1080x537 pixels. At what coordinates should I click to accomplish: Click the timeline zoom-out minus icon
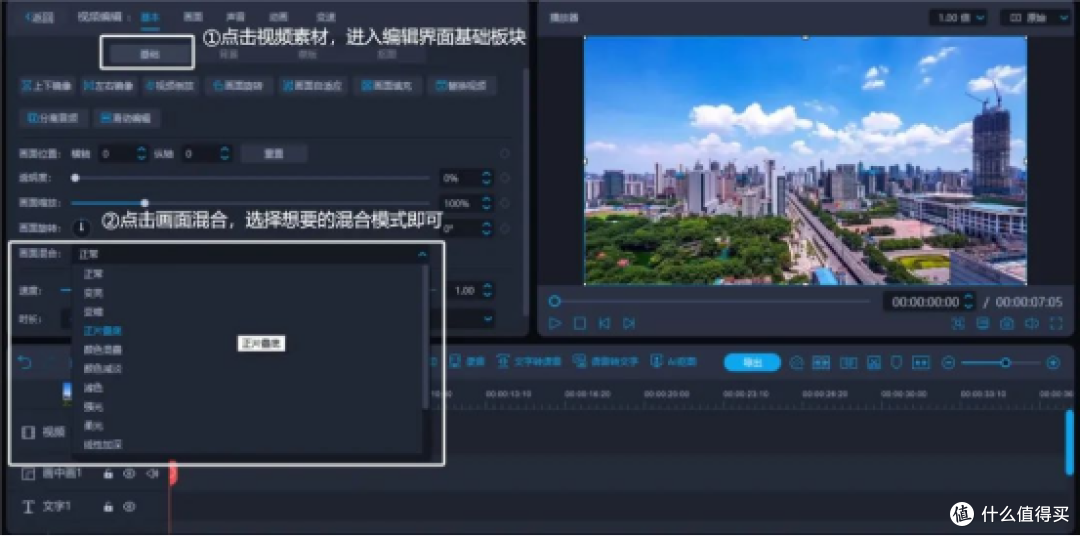coord(948,363)
